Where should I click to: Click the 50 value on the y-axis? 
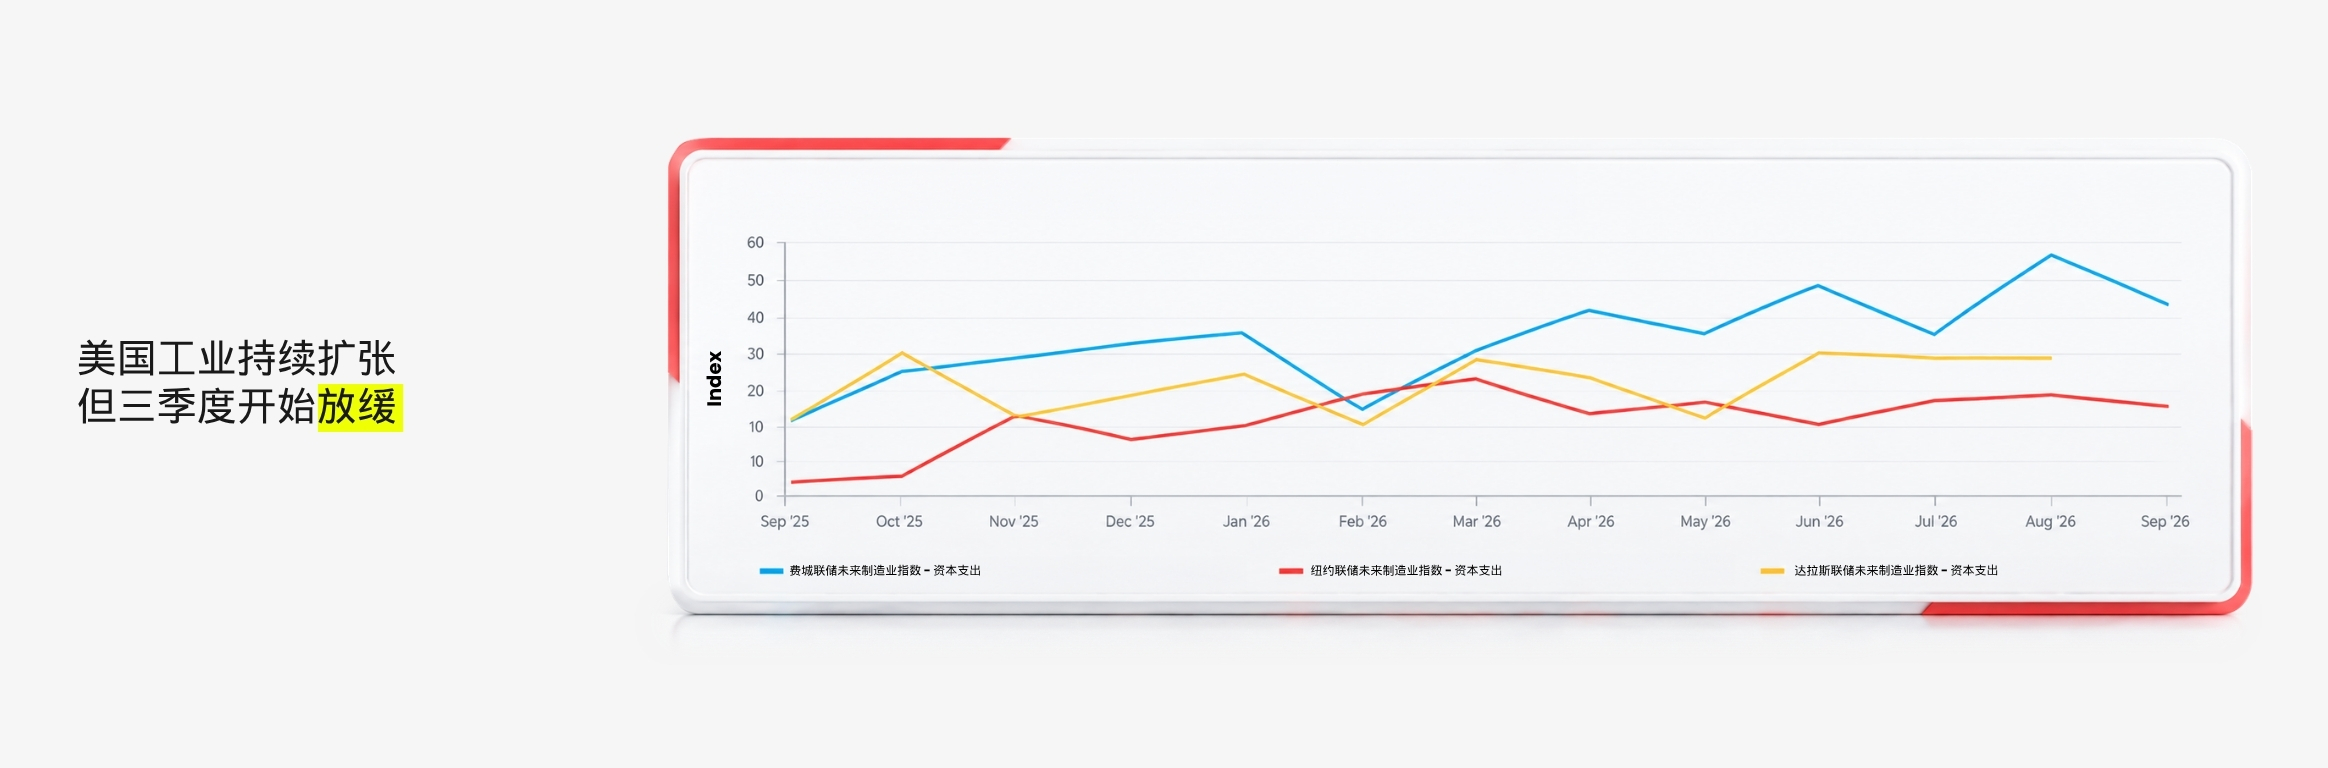755,281
